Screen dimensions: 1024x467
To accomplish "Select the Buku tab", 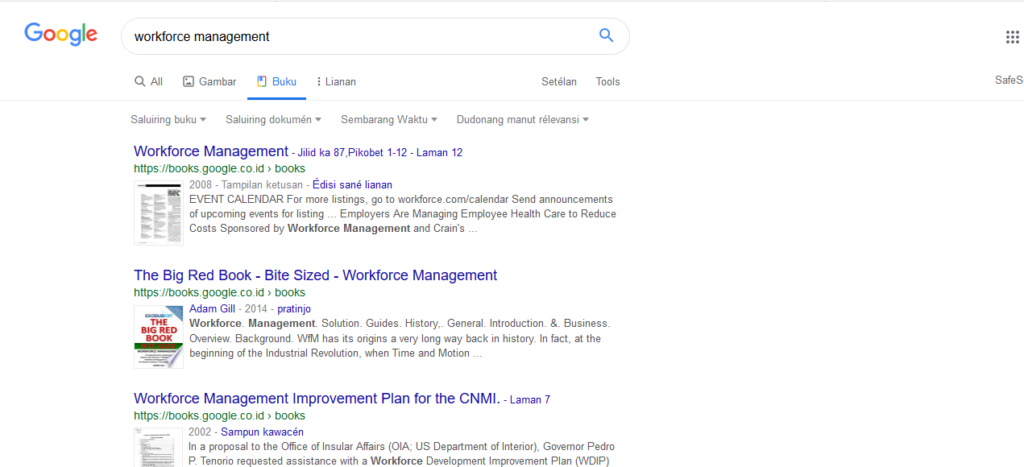I will [277, 82].
